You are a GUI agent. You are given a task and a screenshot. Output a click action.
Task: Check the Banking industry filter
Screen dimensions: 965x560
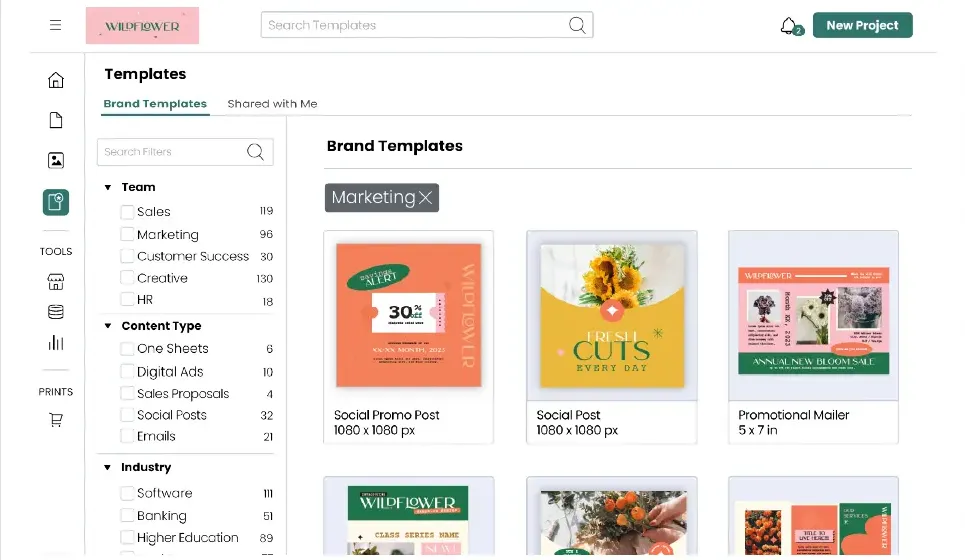tap(127, 516)
